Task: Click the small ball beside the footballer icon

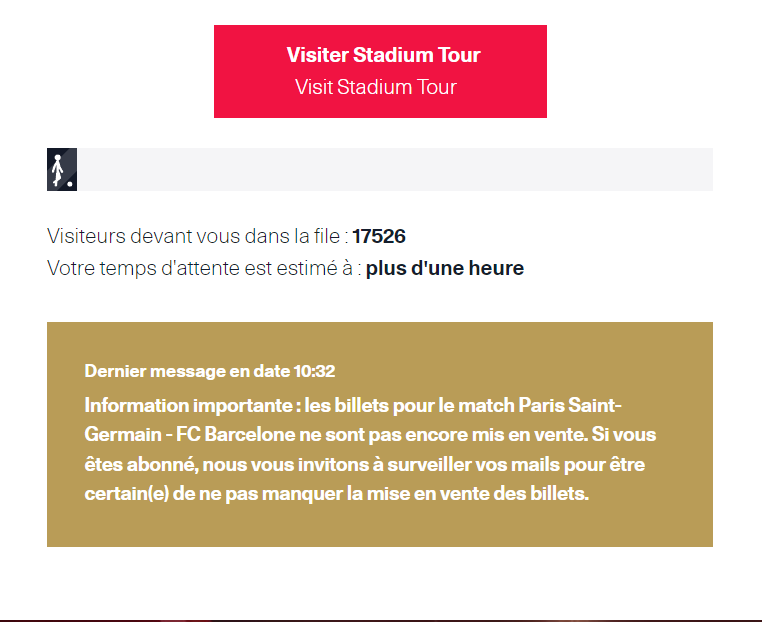Action: 70,184
